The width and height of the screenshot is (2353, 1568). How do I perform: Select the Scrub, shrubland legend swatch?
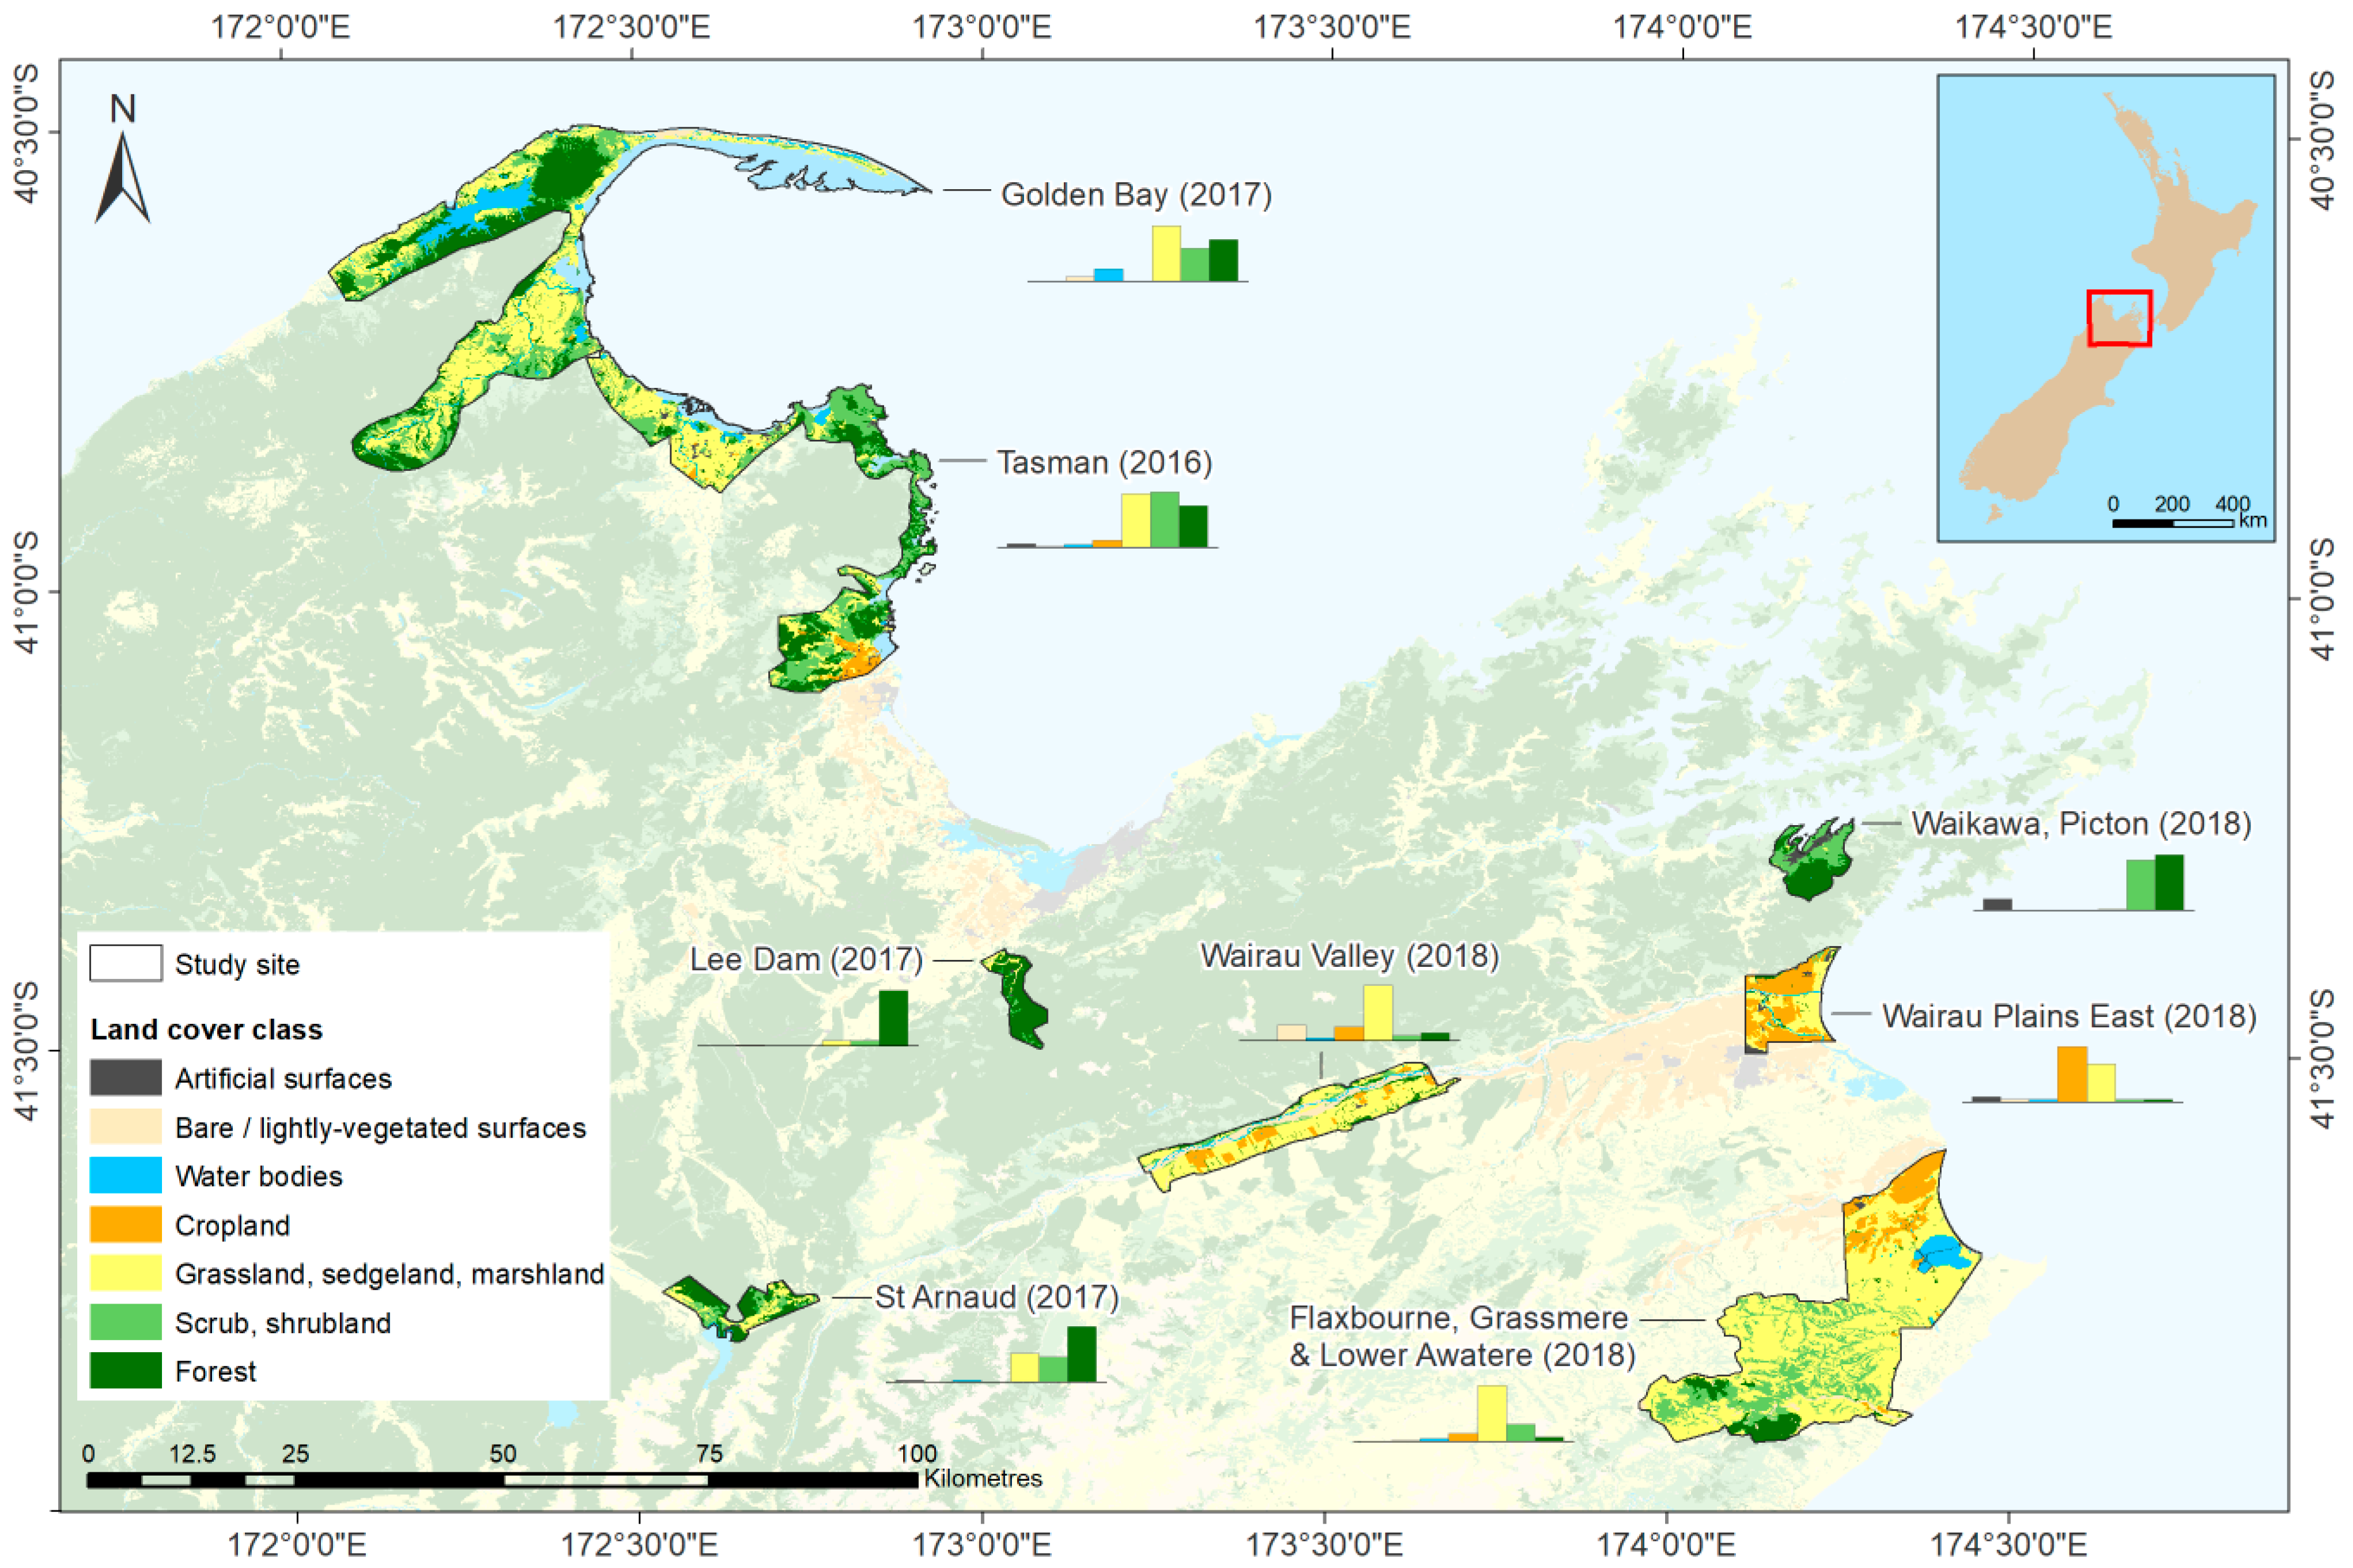pyautogui.click(x=125, y=1322)
